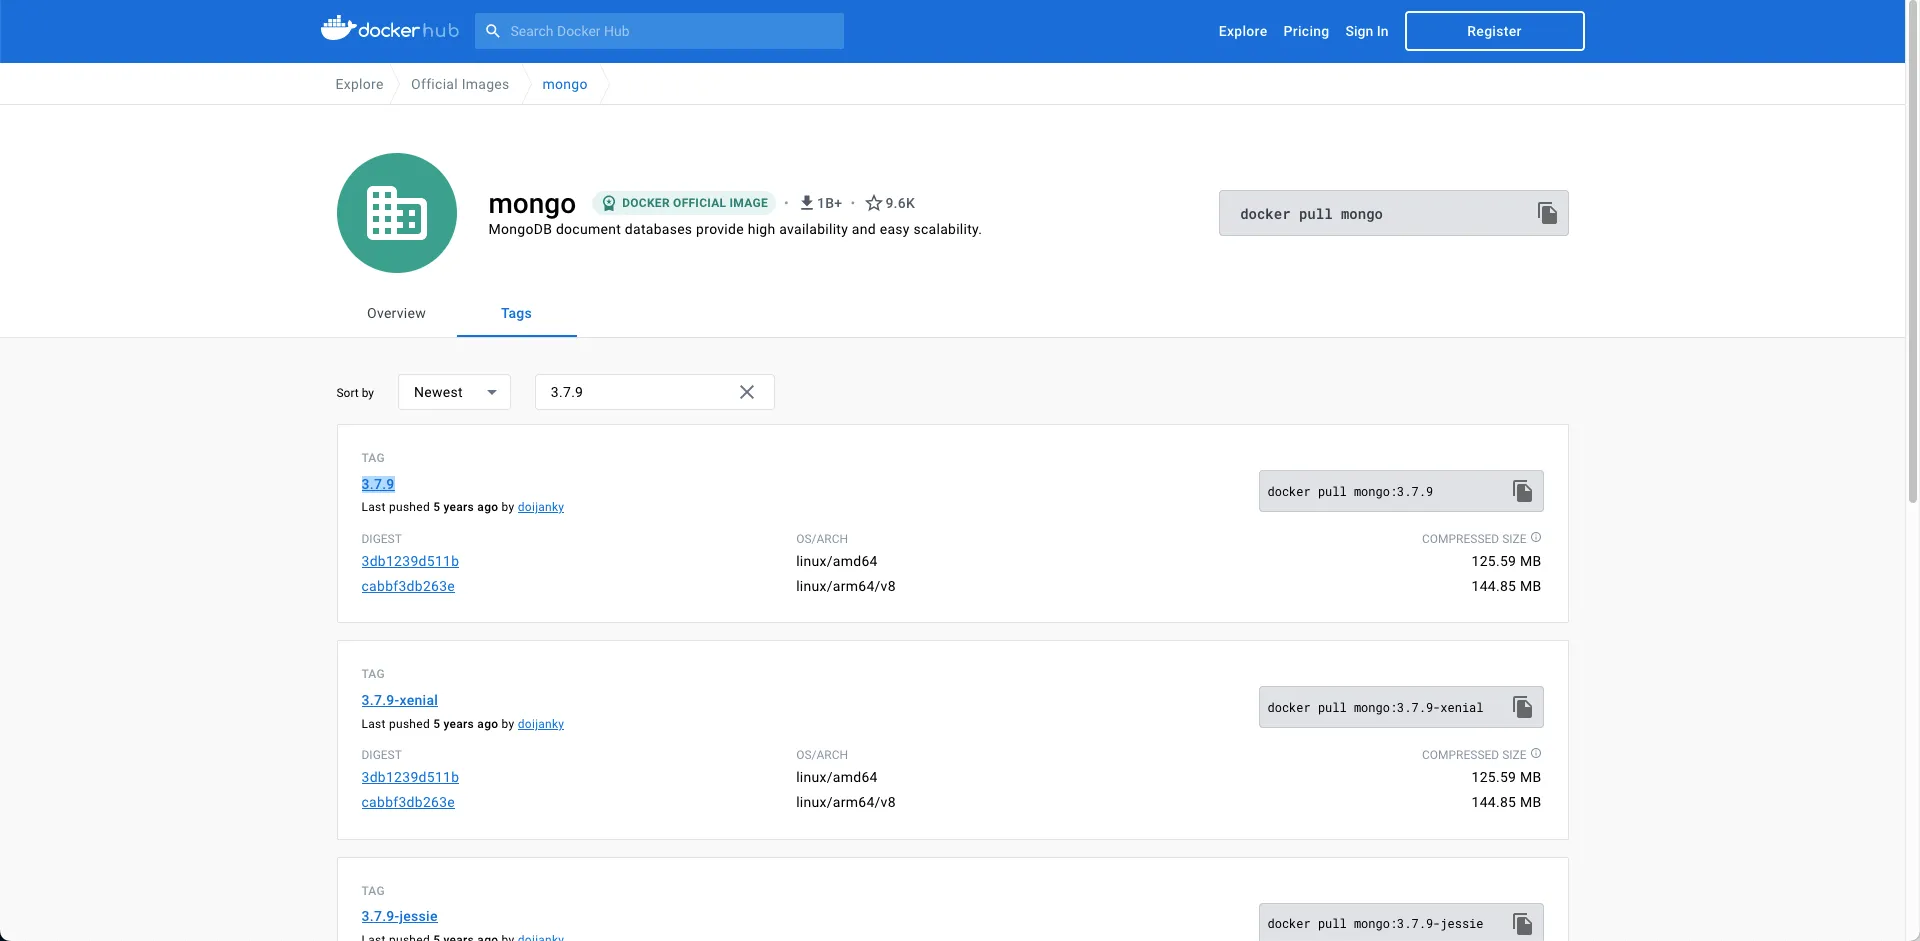Copy the mongo:3.7.9 pull command
This screenshot has width=1920, height=941.
coord(1522,491)
